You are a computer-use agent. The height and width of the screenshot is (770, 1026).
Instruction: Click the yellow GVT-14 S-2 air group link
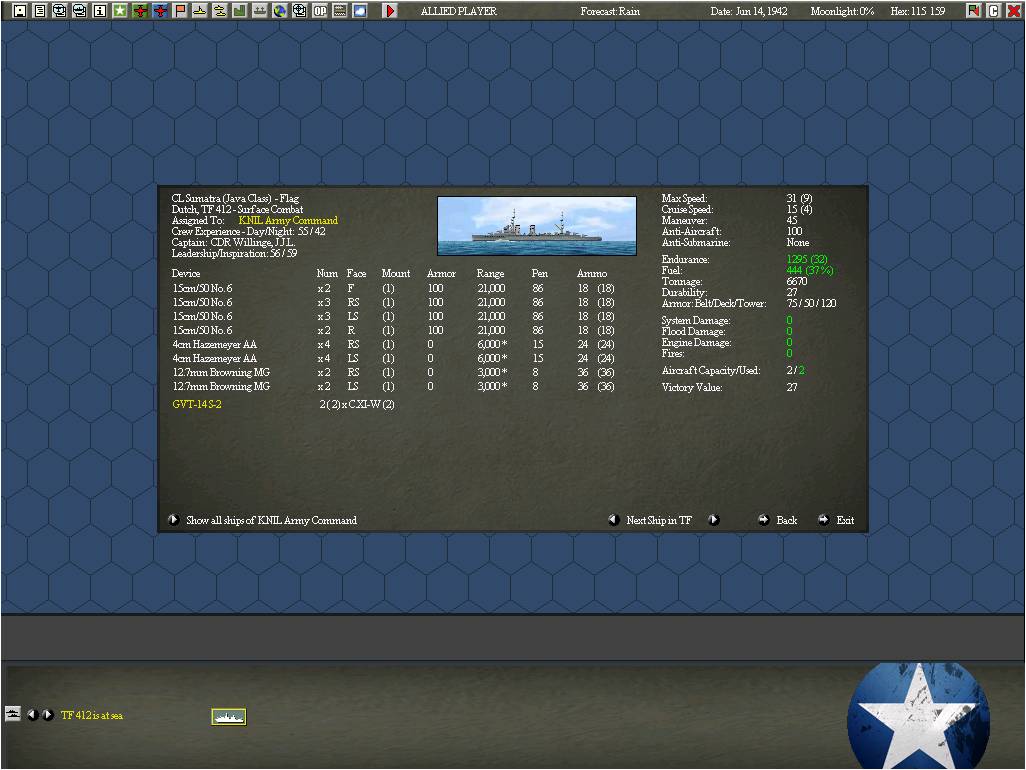[x=197, y=404]
